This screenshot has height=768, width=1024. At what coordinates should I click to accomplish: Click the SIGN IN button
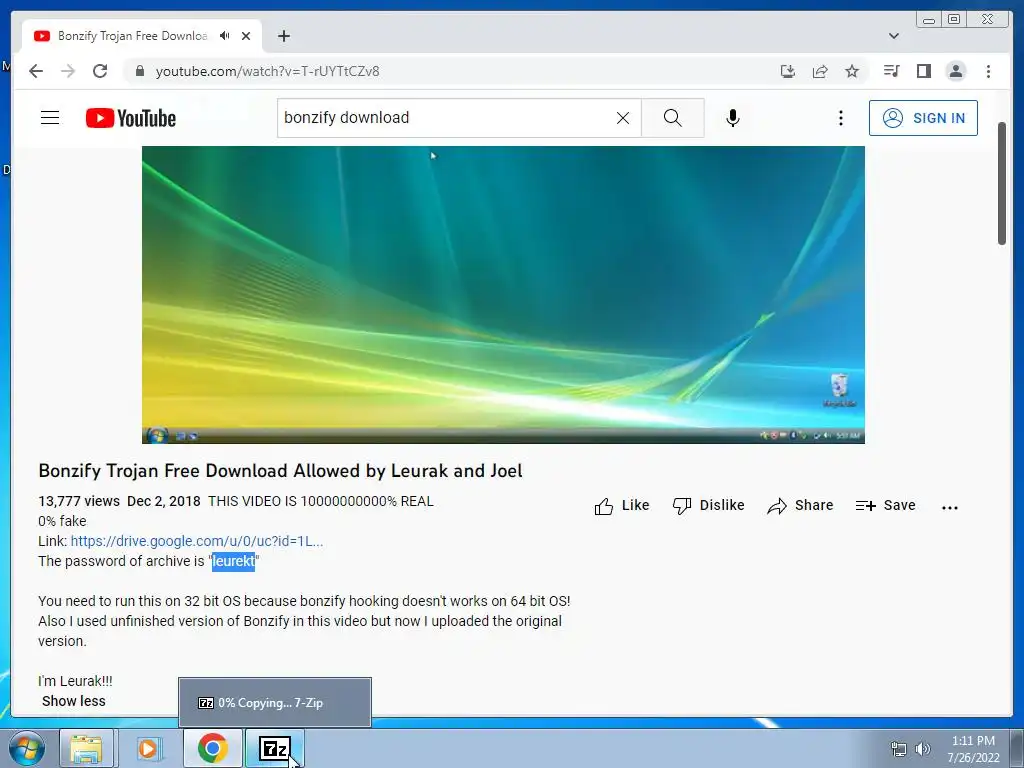(923, 118)
